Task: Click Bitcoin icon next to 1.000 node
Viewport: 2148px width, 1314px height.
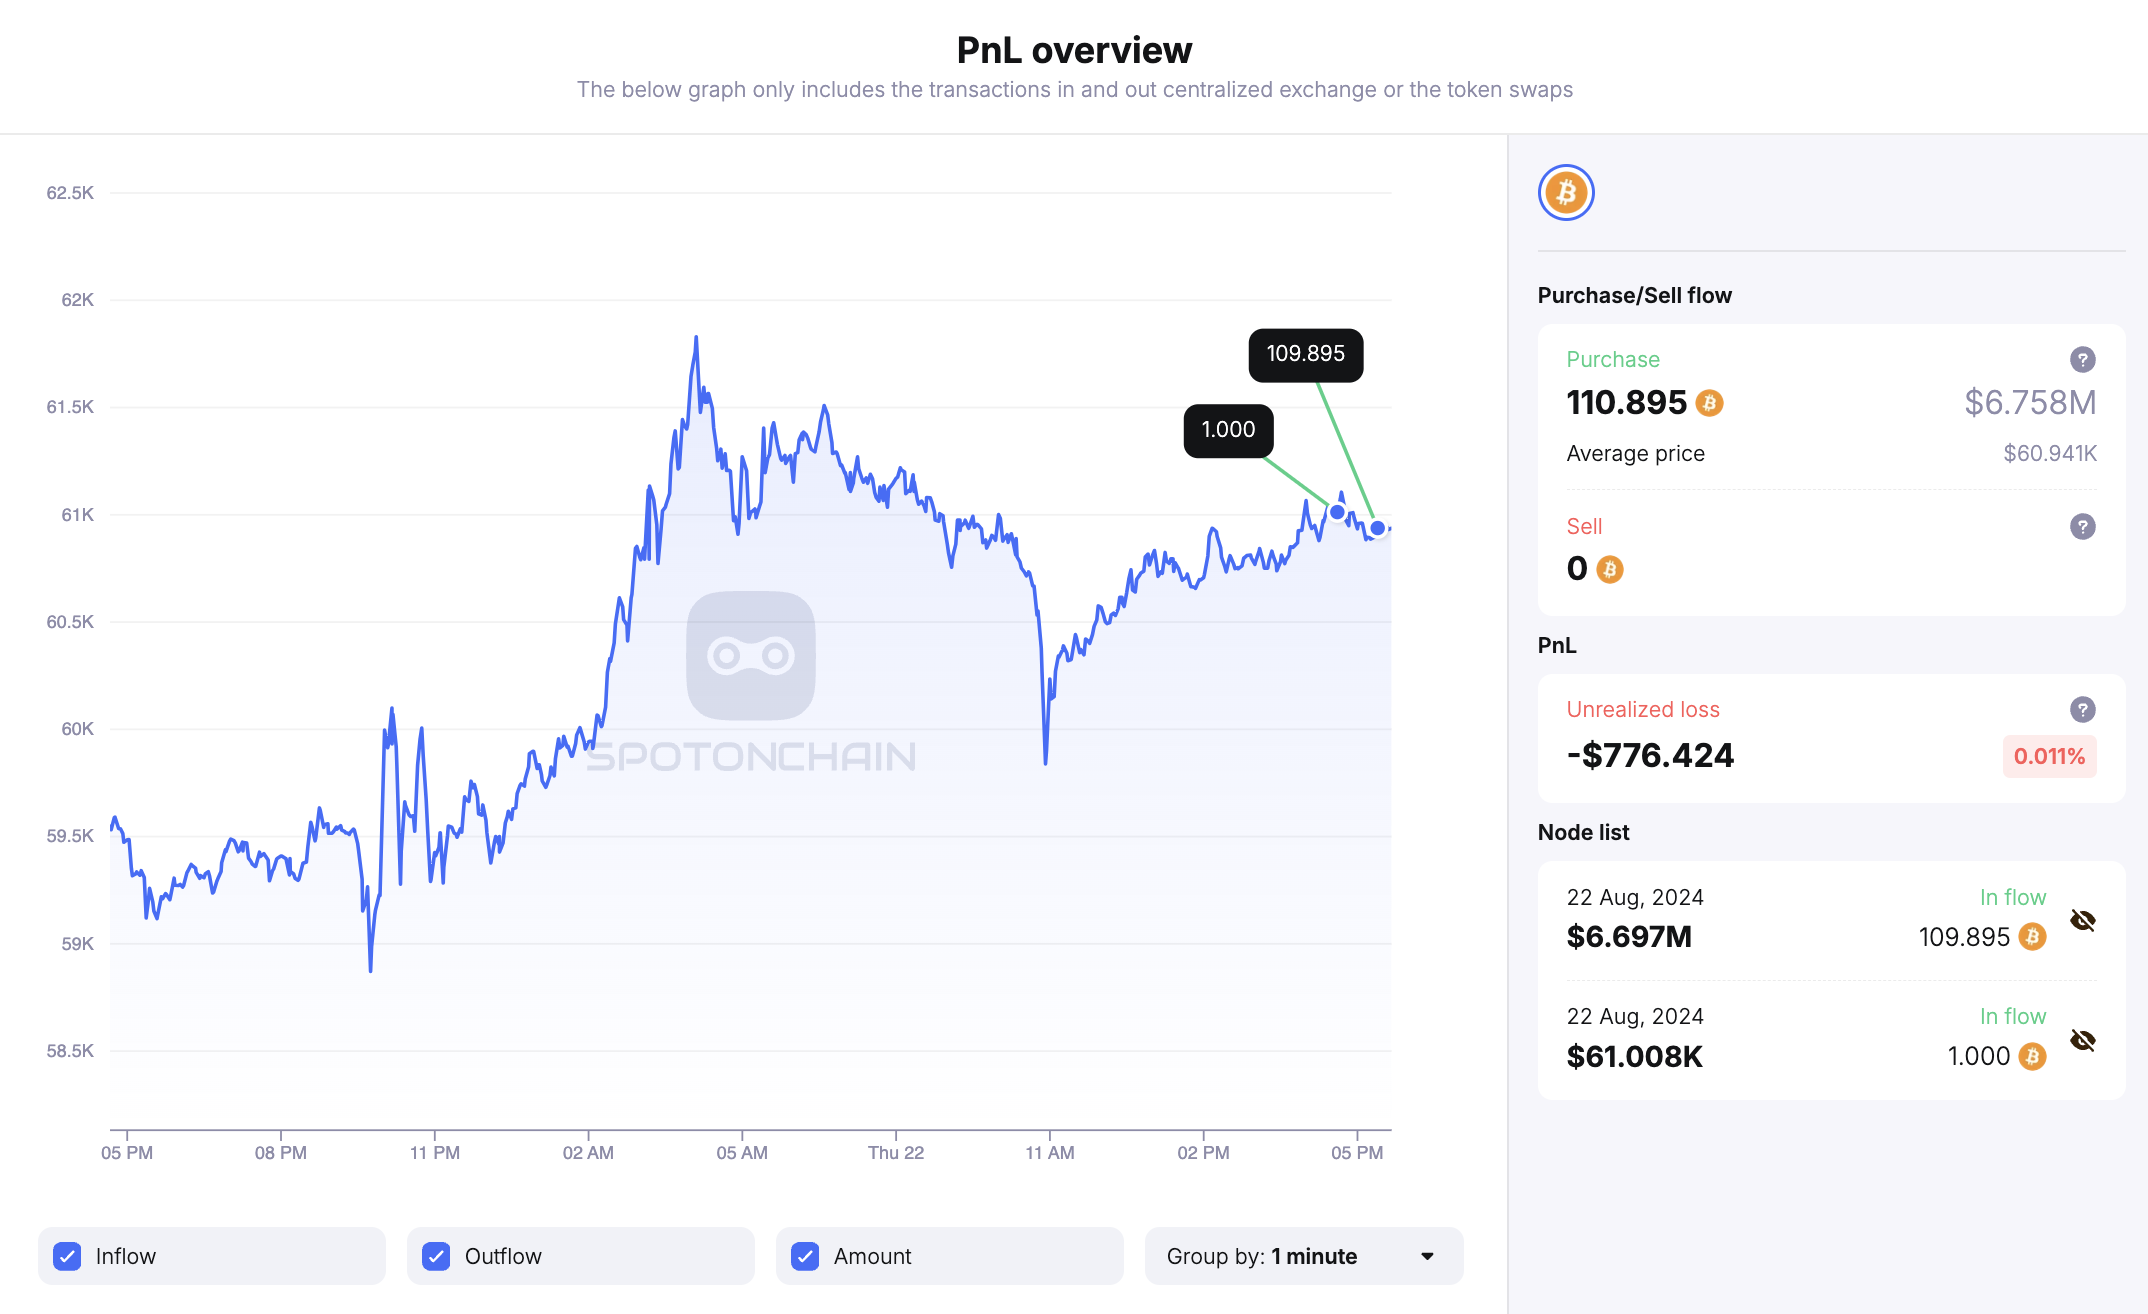Action: click(2032, 1057)
